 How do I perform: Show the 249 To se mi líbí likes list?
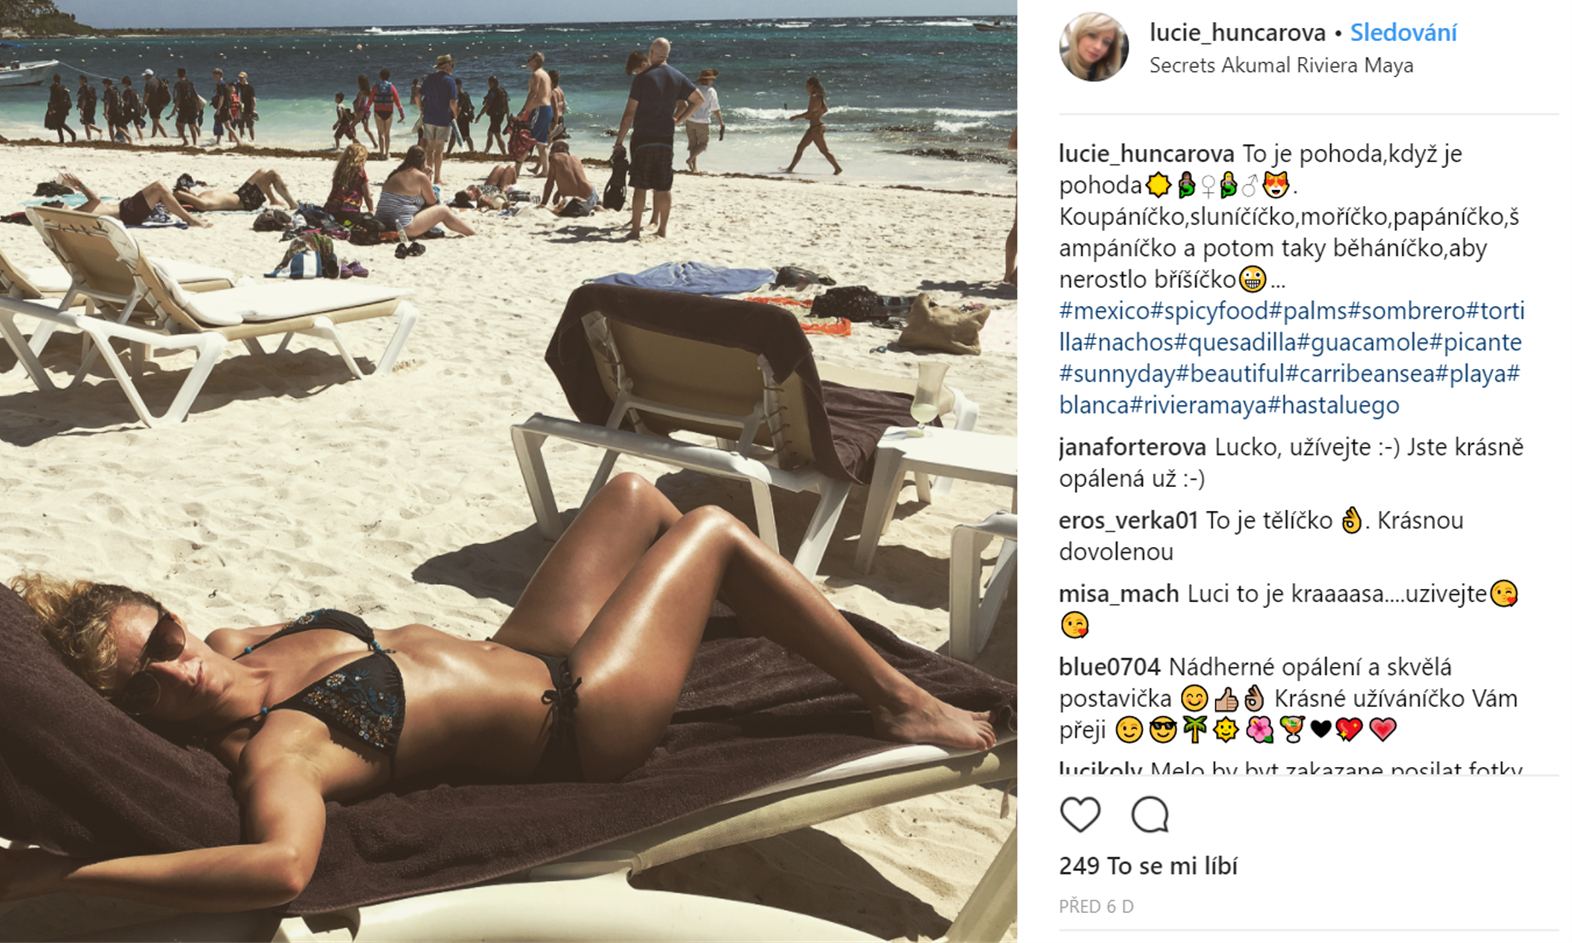(1148, 866)
